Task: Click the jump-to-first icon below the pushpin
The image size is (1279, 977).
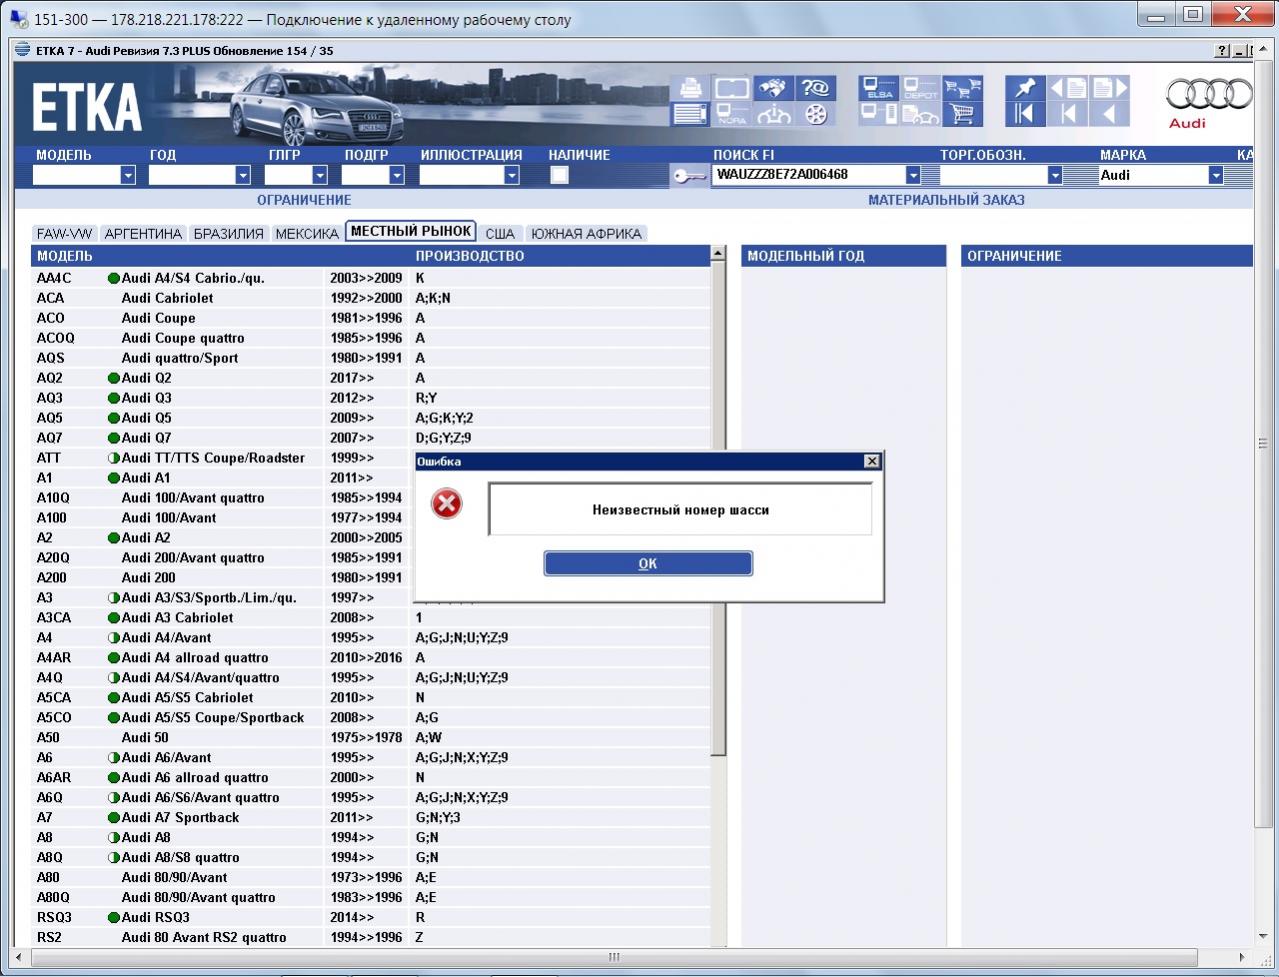Action: [x=1024, y=114]
